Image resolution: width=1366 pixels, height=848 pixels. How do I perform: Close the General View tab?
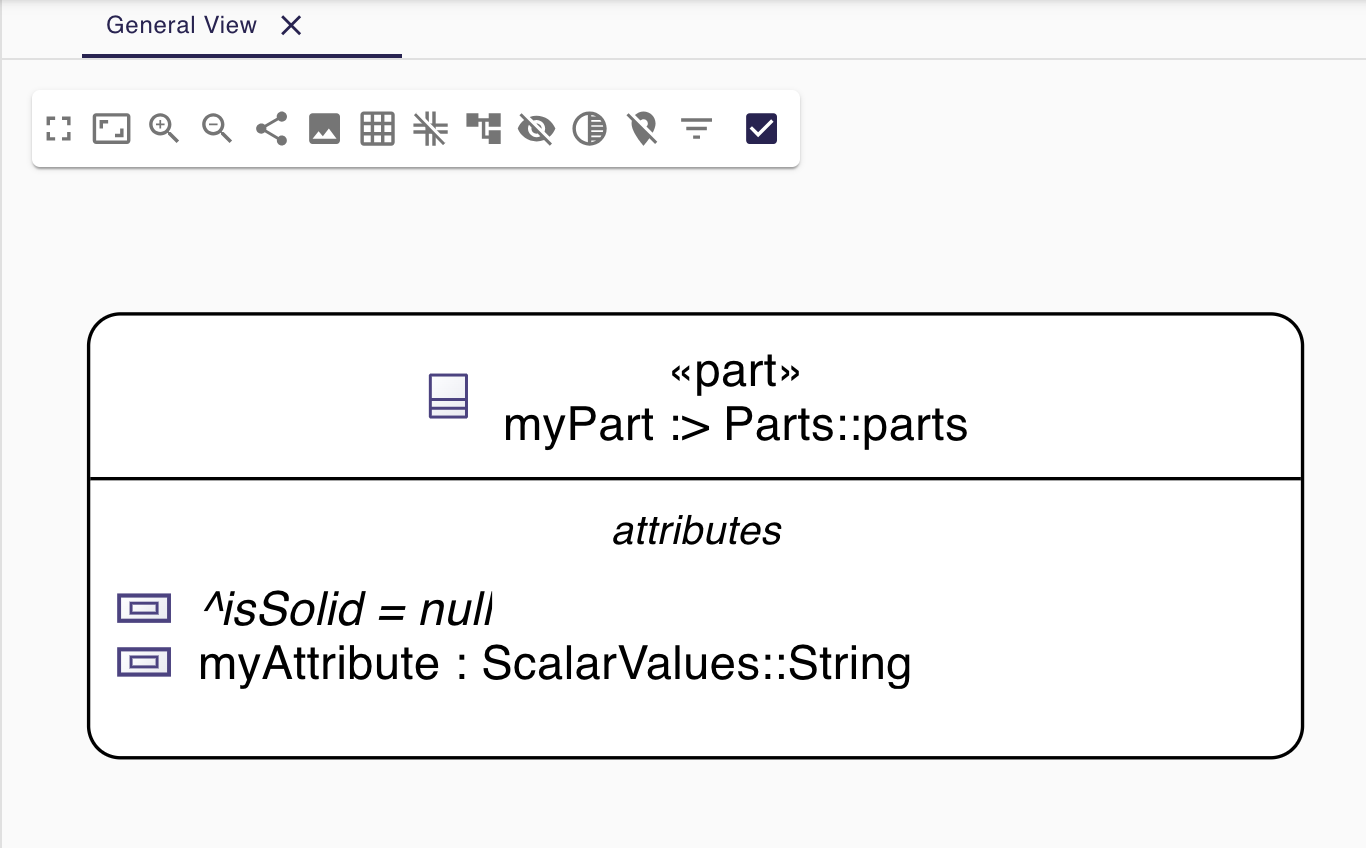point(290,26)
